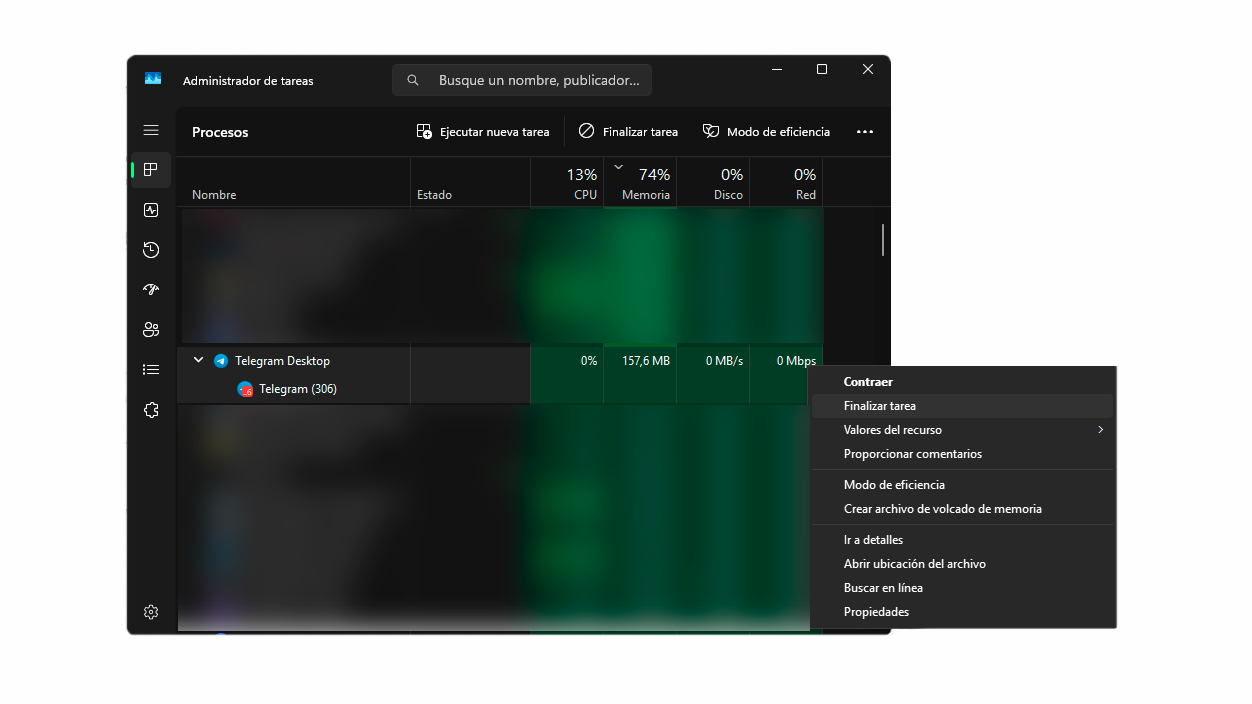
Task: Open the Detalles list icon
Action: click(x=151, y=369)
